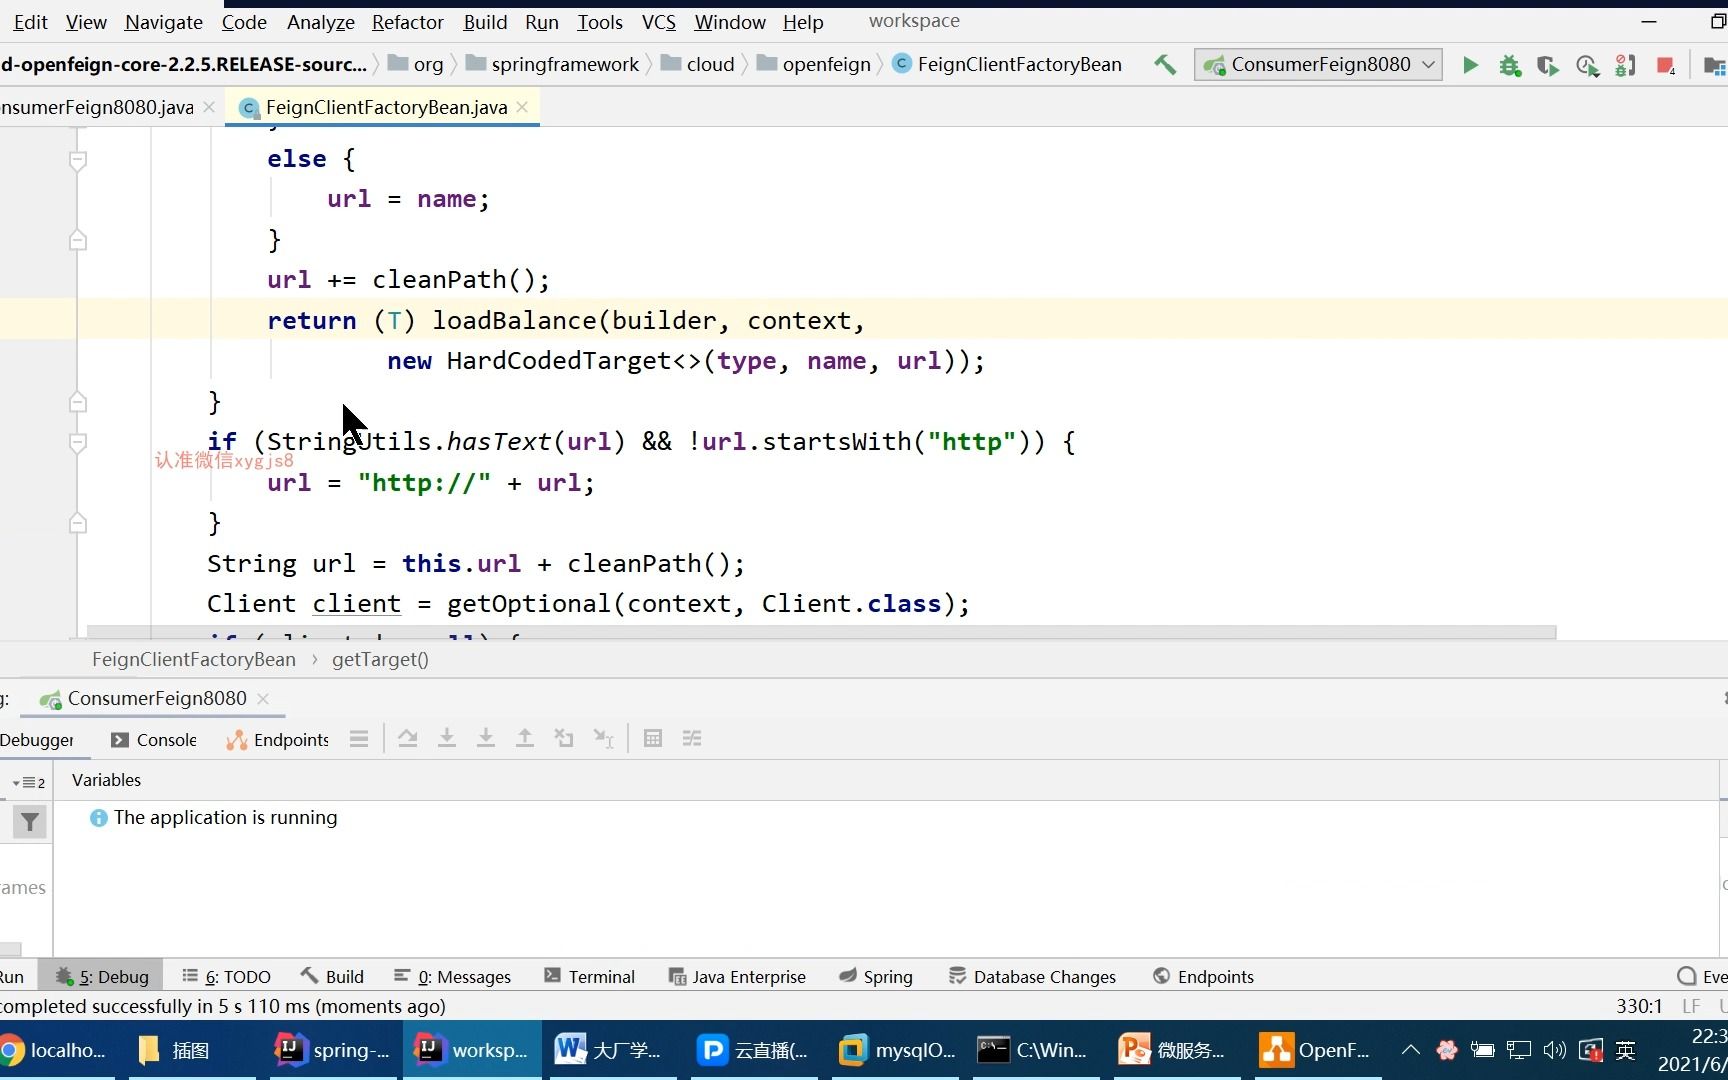Close the FeignClientFactoryBean.java editor tab
Screen dimensions: 1728x1080
coord(522,107)
